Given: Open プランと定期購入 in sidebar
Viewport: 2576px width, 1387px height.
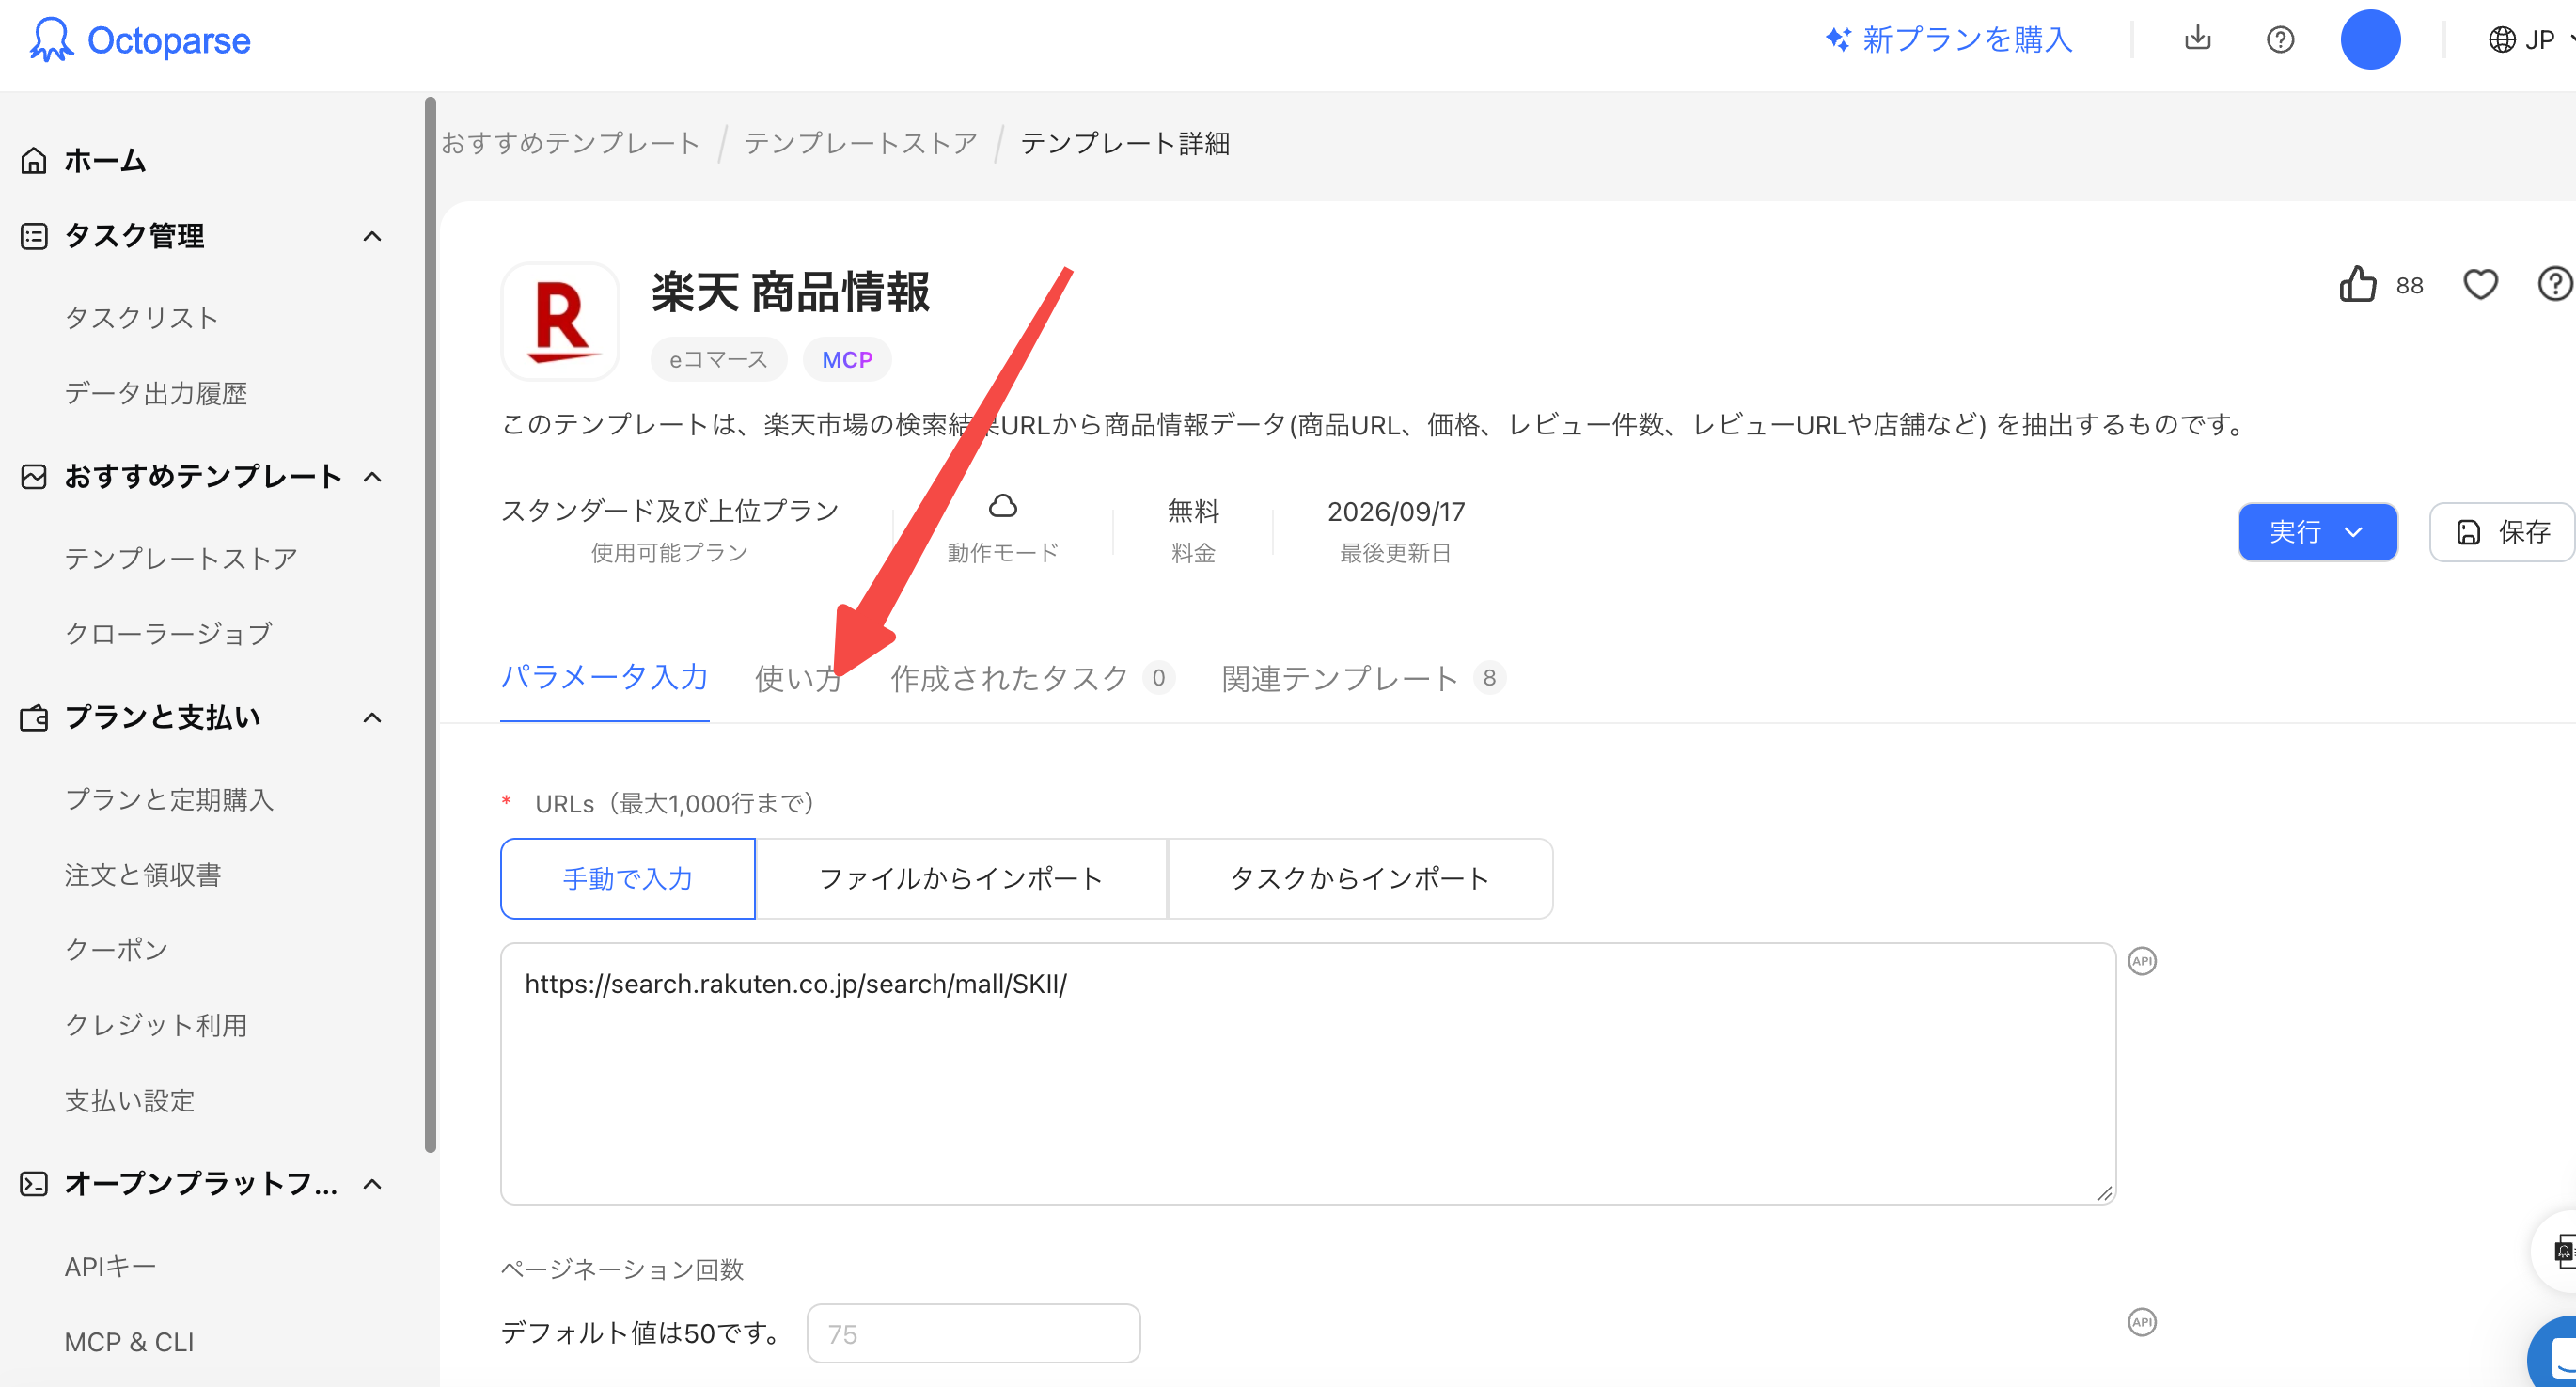Looking at the screenshot, I should pyautogui.click(x=168, y=799).
